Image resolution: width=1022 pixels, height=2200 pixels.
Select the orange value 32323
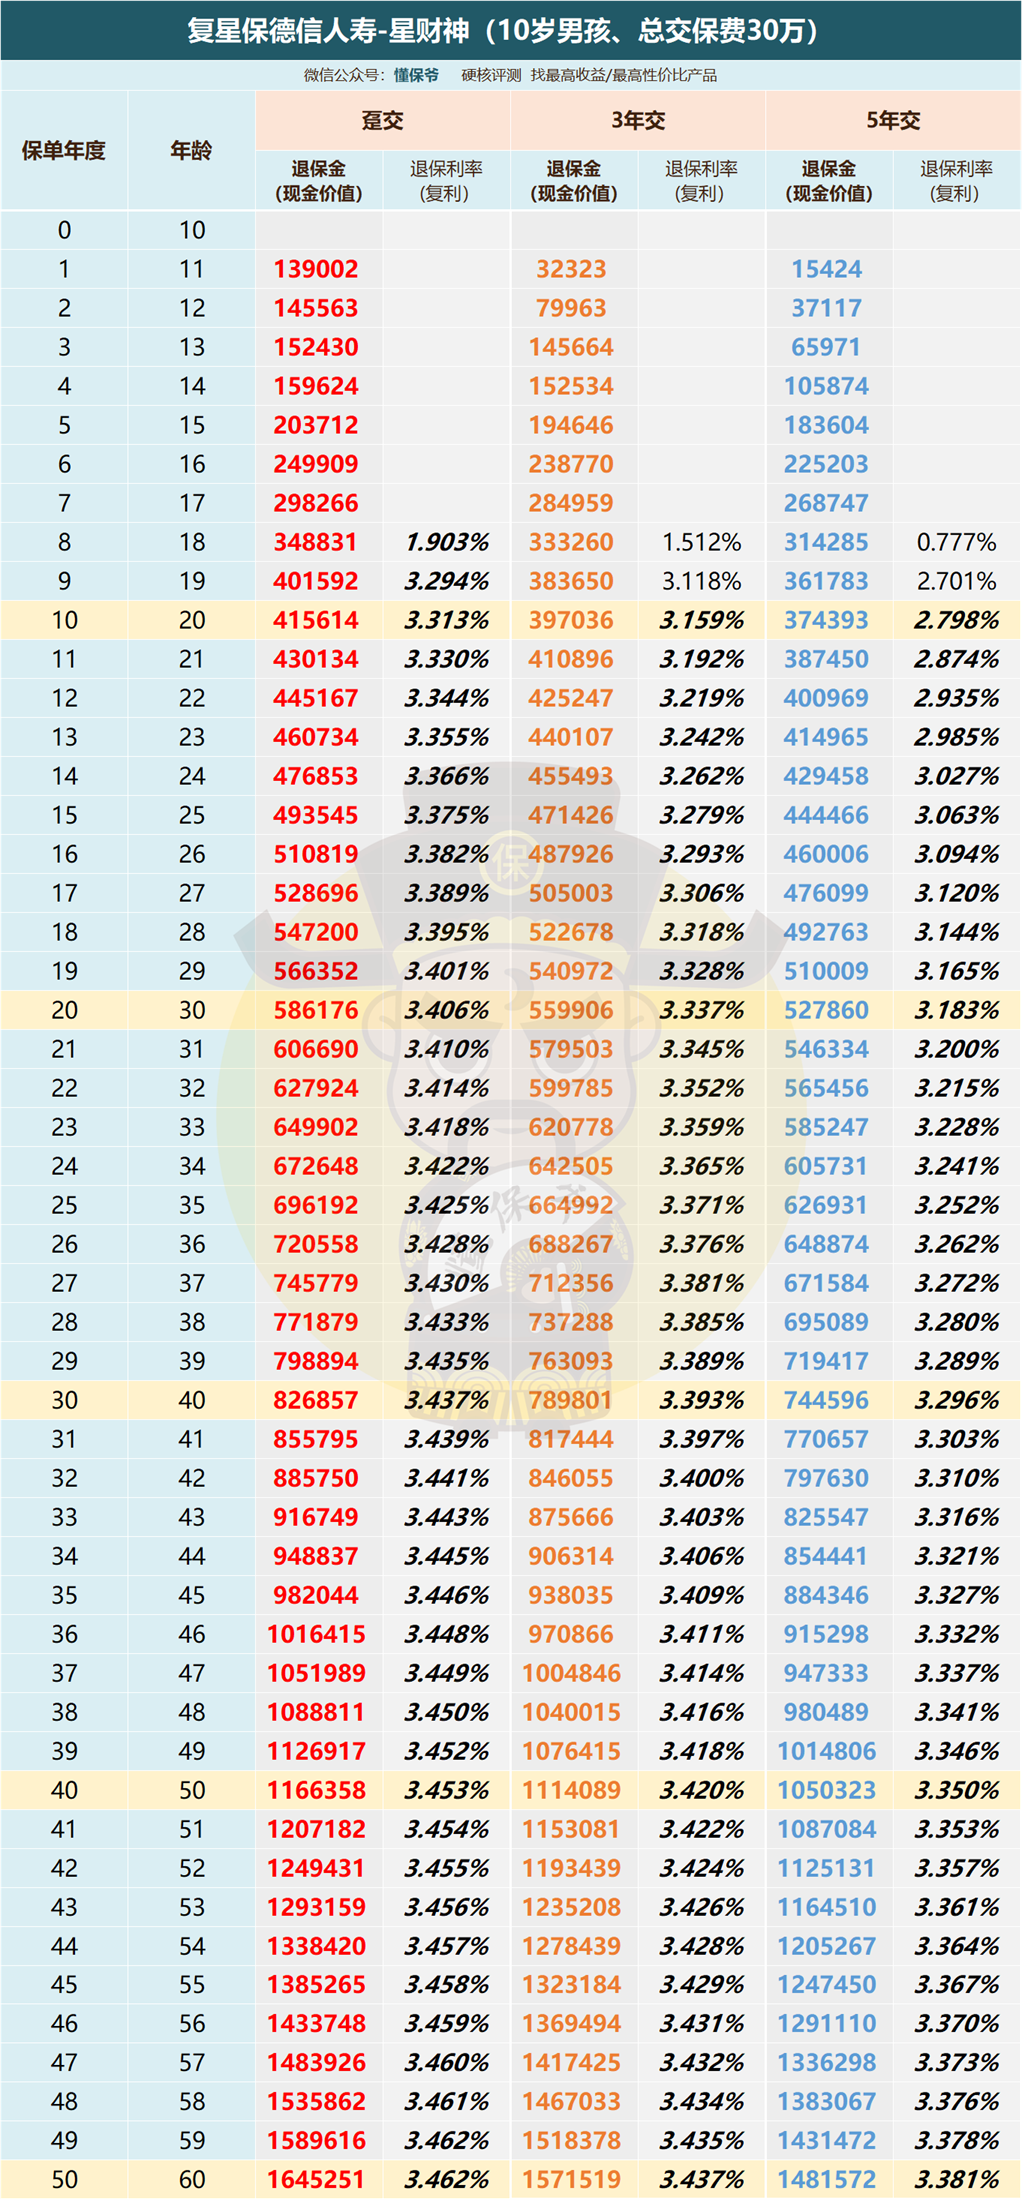tap(571, 269)
